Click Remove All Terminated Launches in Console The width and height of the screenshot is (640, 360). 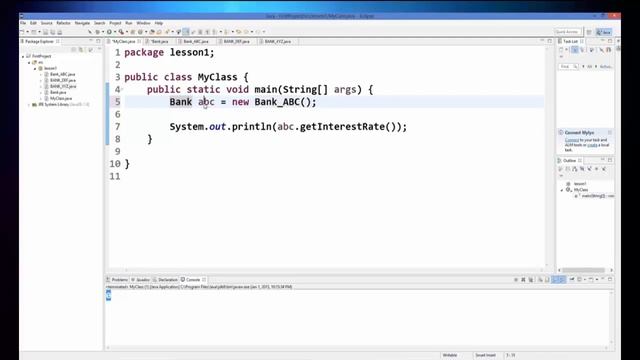531,280
